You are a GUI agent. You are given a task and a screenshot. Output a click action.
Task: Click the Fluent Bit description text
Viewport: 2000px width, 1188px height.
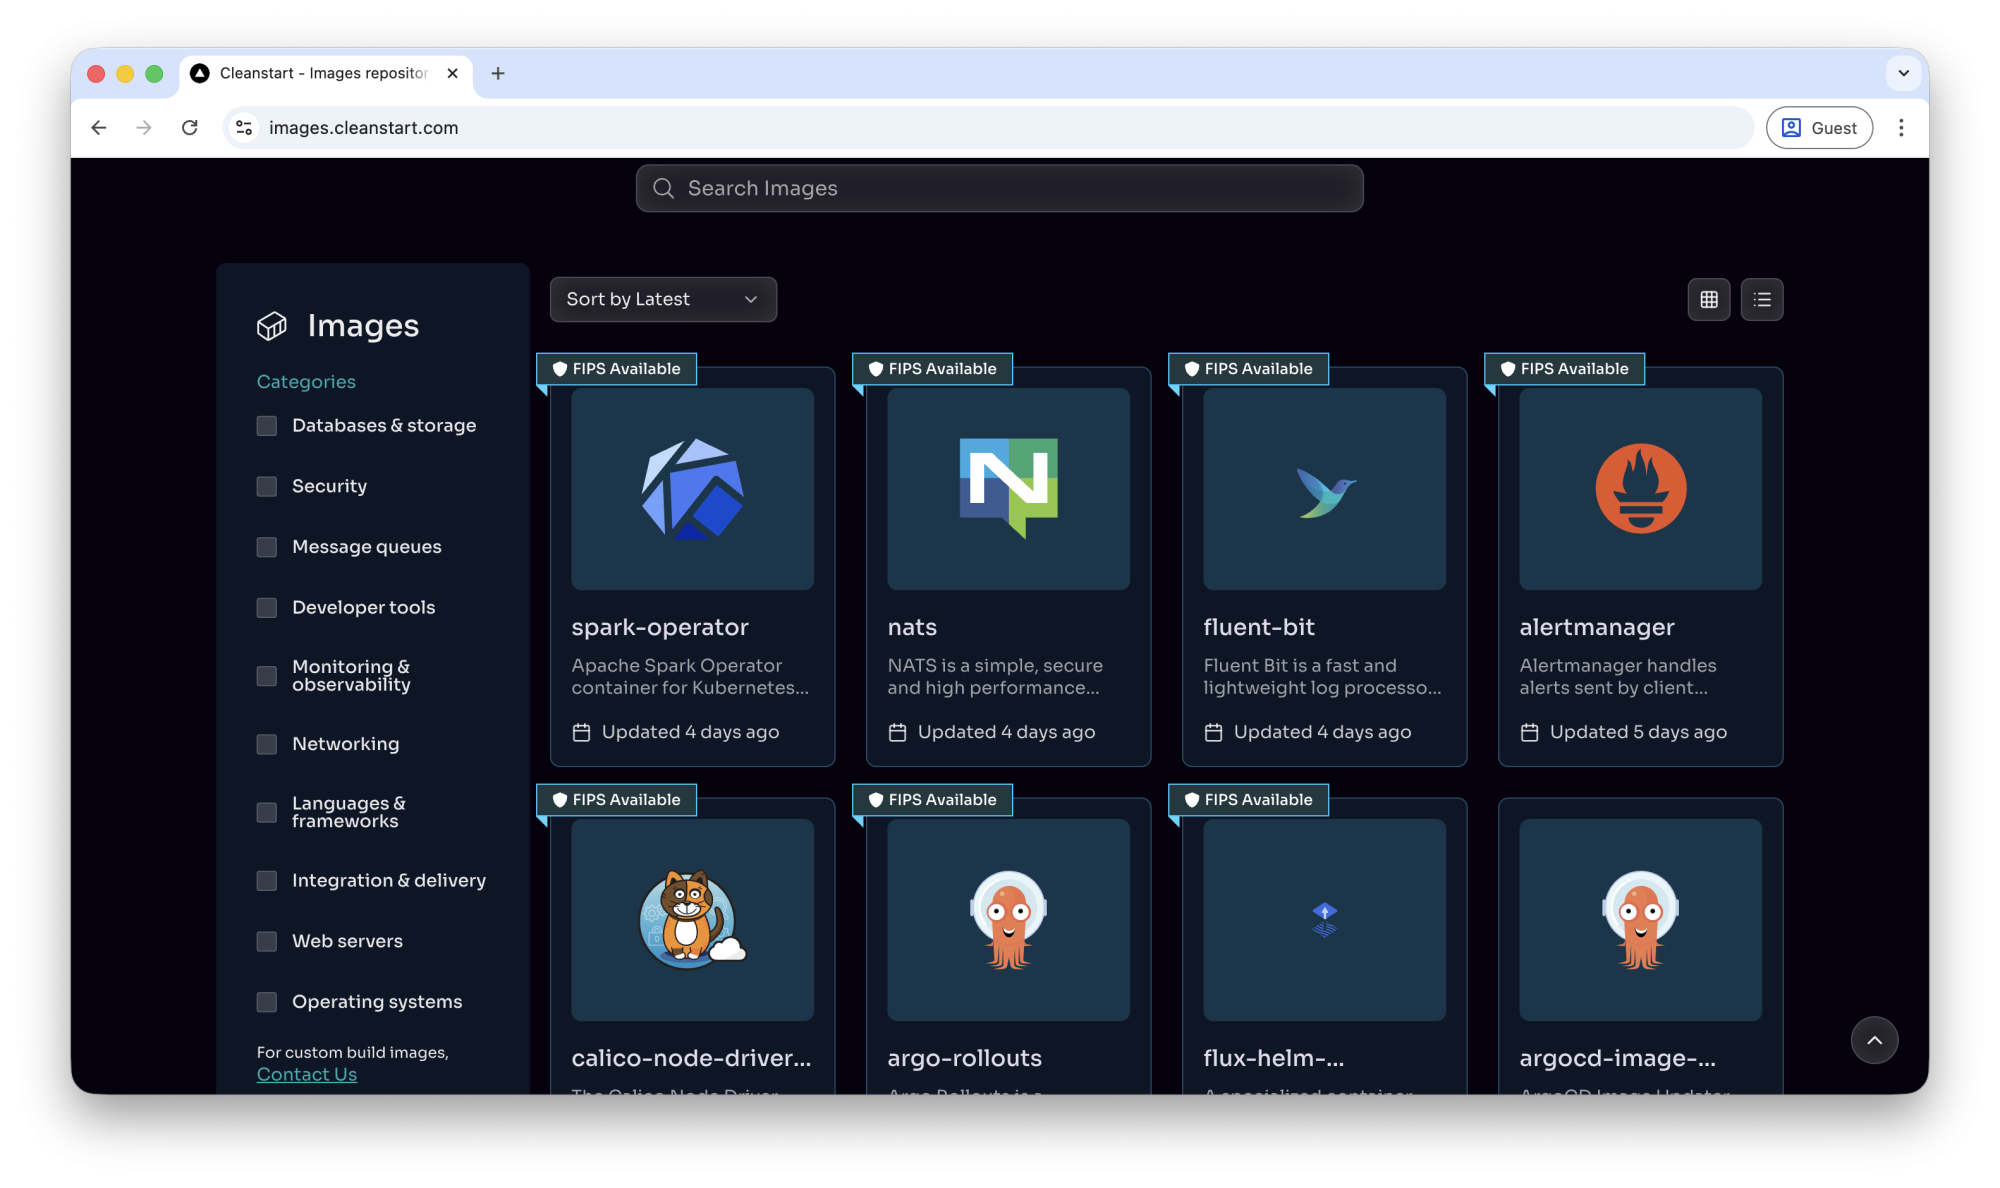point(1322,677)
